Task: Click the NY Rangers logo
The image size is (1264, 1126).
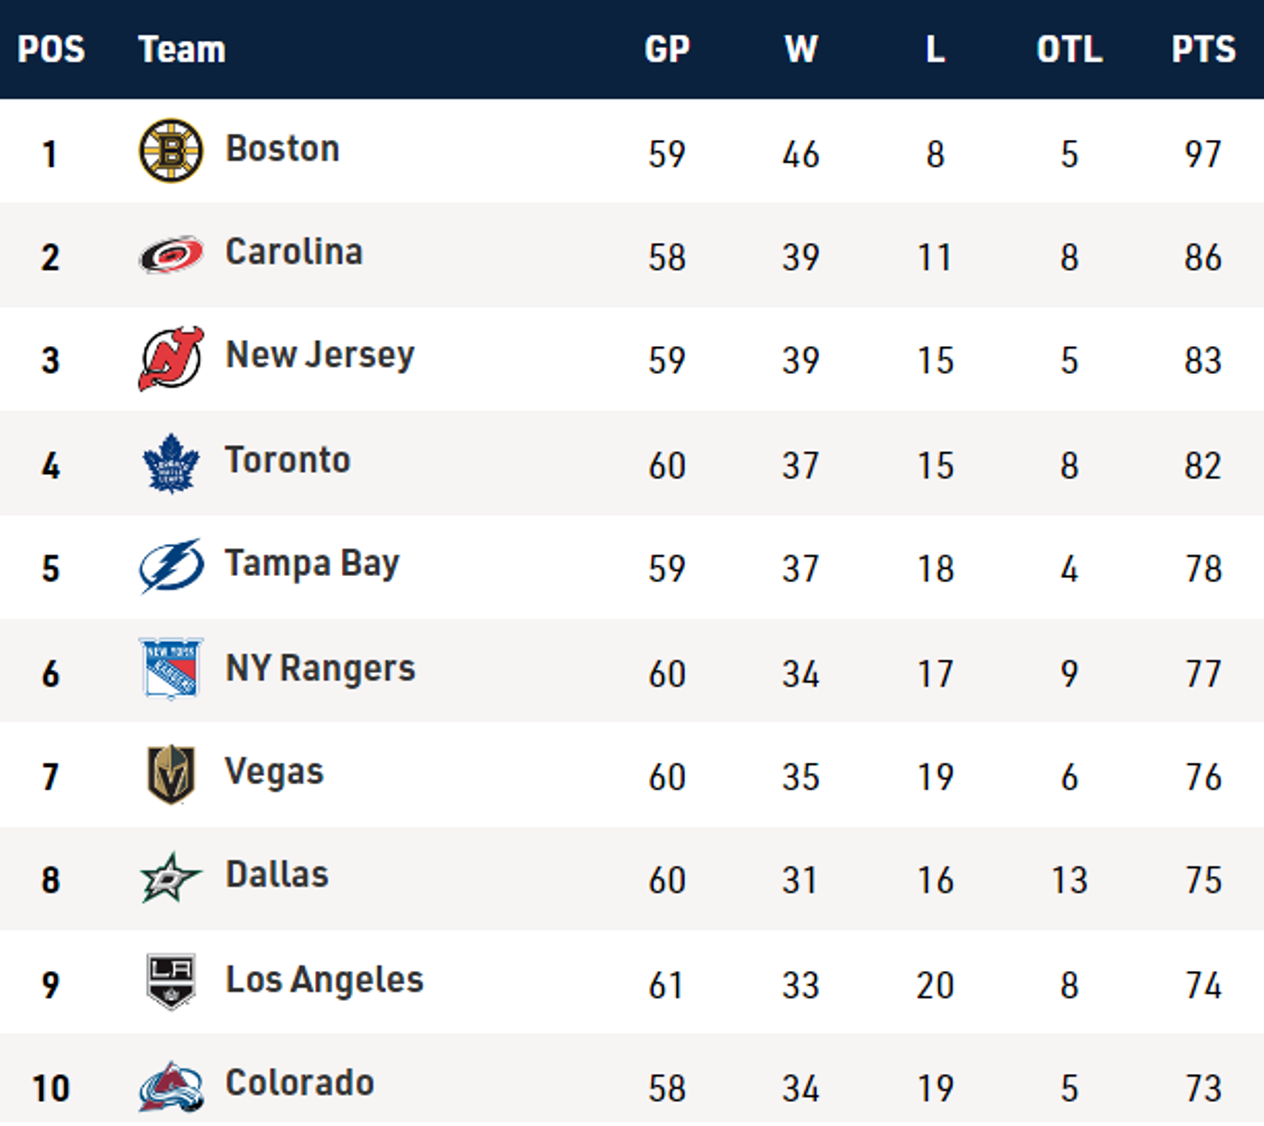Action: tap(171, 669)
